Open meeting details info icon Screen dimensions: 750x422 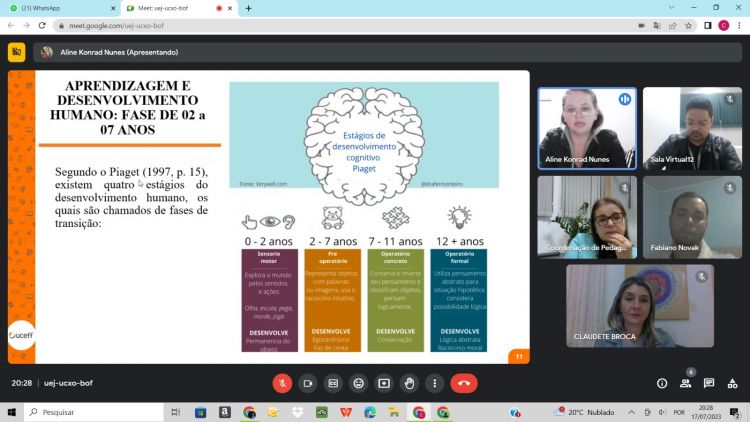coord(662,383)
